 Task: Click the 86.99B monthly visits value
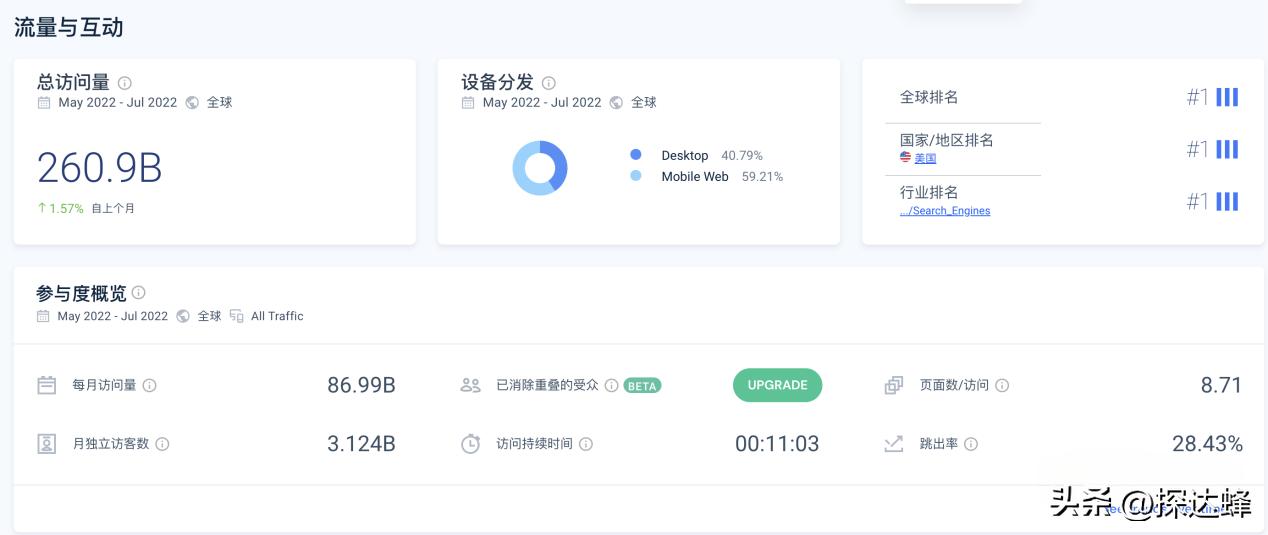[361, 385]
